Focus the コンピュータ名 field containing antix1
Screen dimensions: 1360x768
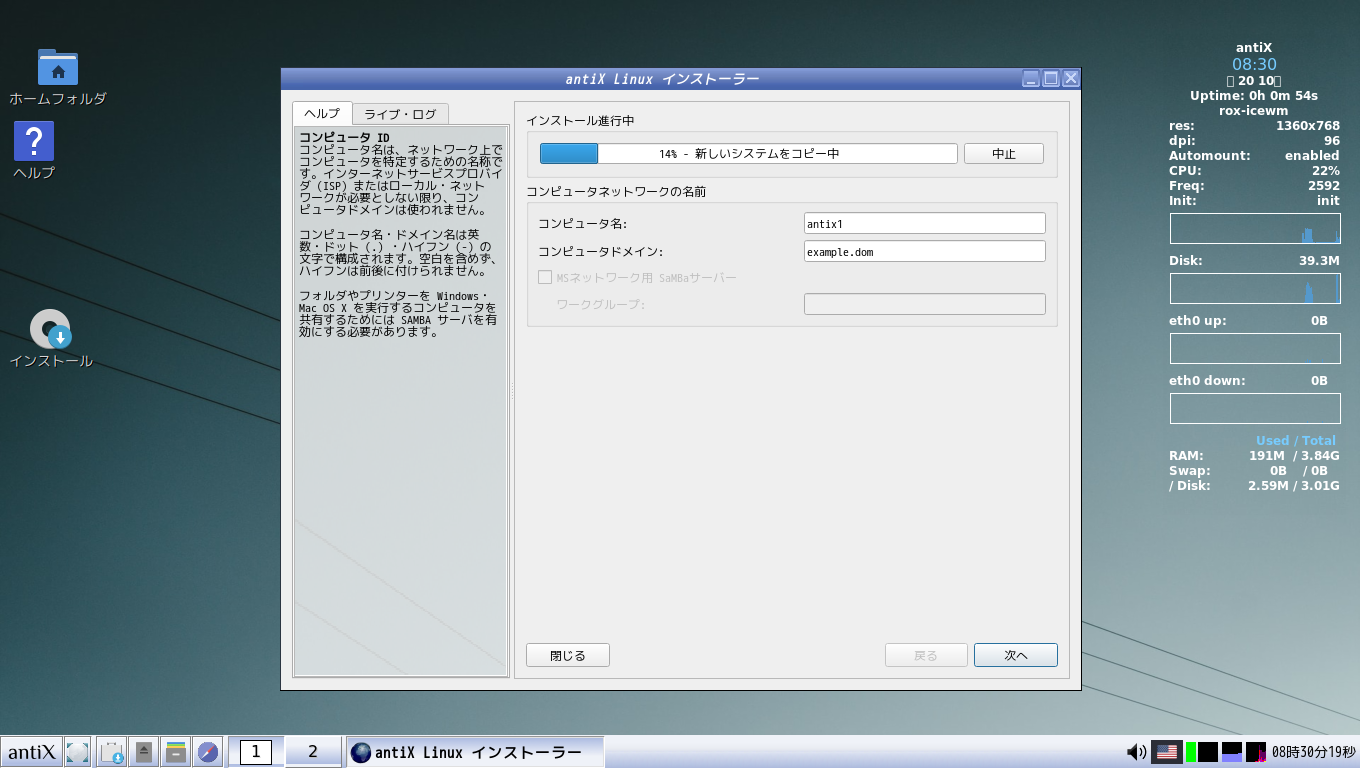pos(925,223)
